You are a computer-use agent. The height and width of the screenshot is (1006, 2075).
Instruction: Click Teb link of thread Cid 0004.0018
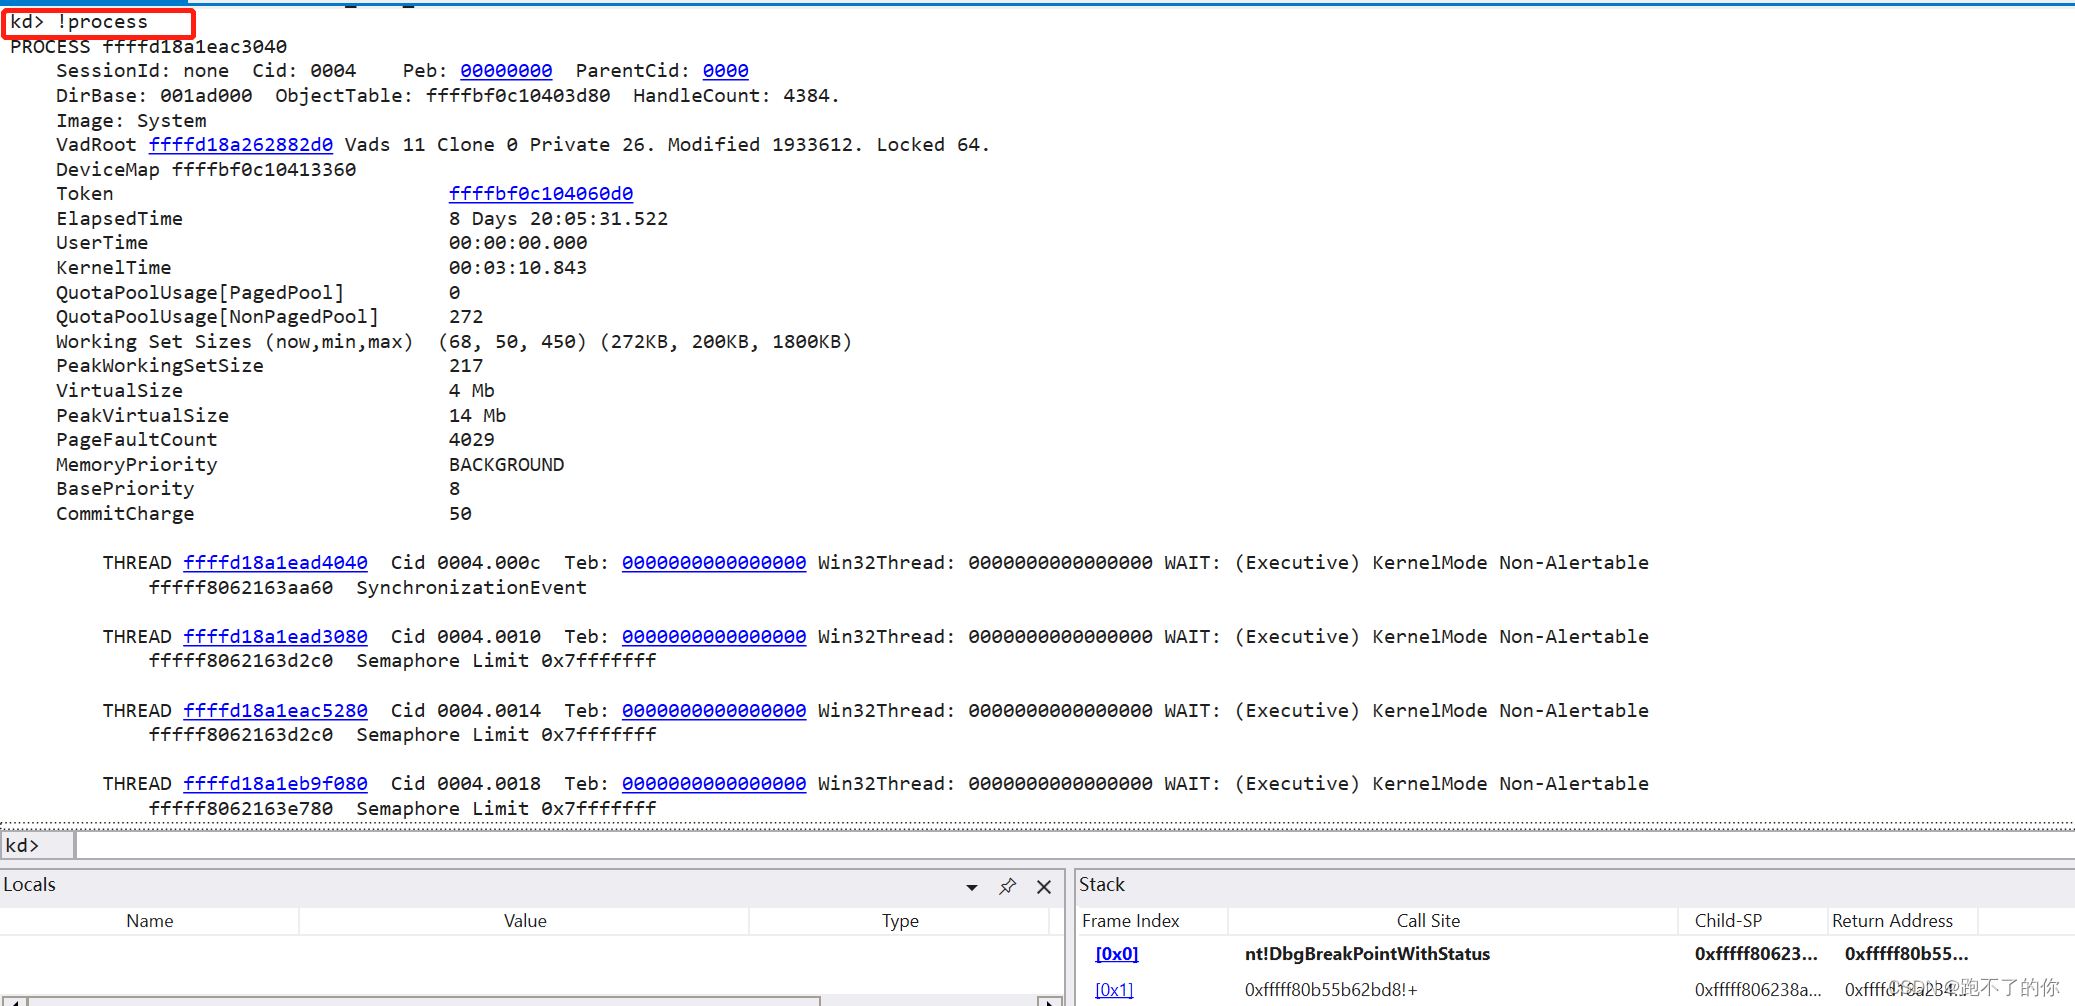pyautogui.click(x=714, y=784)
